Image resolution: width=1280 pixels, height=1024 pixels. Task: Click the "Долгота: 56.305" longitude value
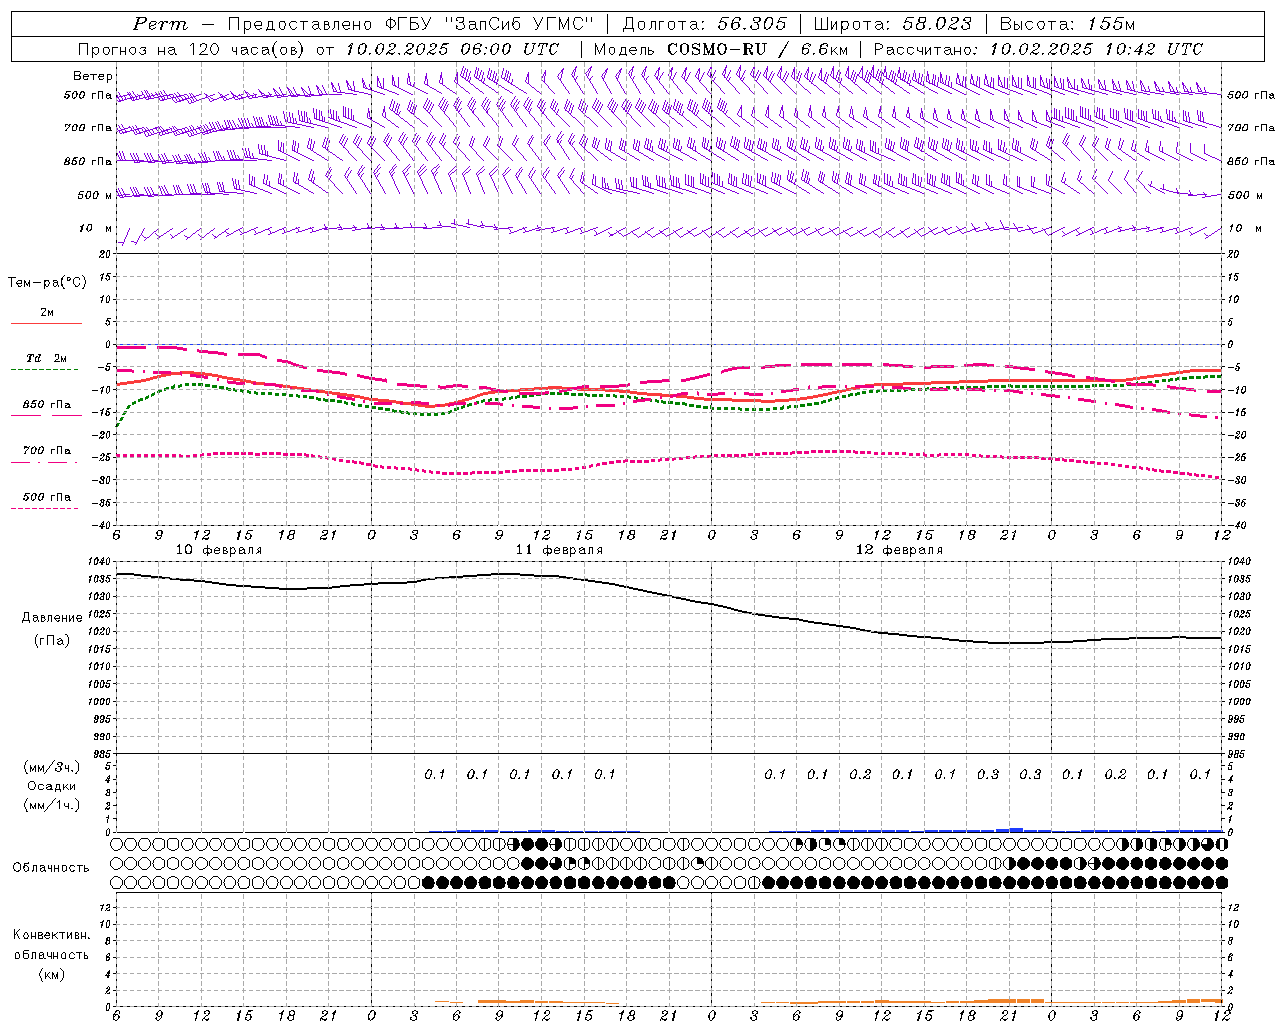click(705, 24)
